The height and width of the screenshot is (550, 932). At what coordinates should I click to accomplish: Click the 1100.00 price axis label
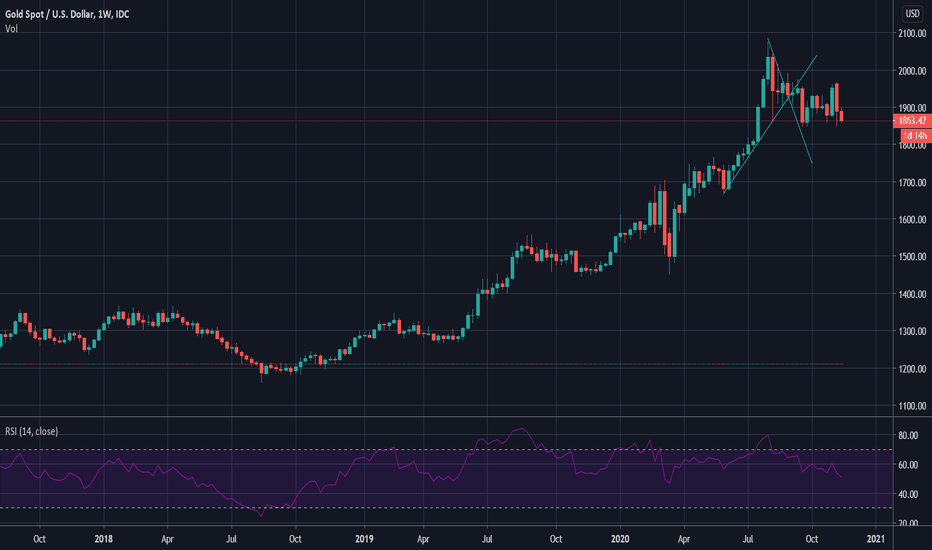(x=912, y=406)
